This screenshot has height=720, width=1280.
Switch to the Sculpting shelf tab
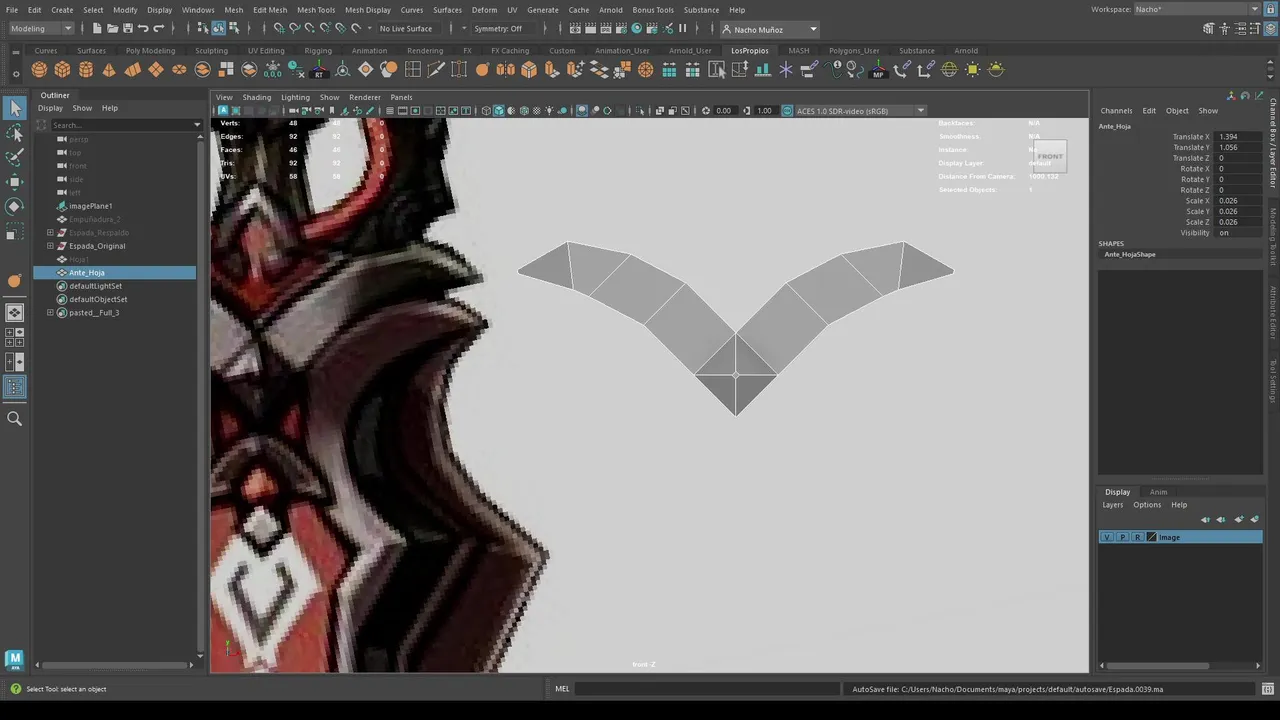tap(211, 50)
